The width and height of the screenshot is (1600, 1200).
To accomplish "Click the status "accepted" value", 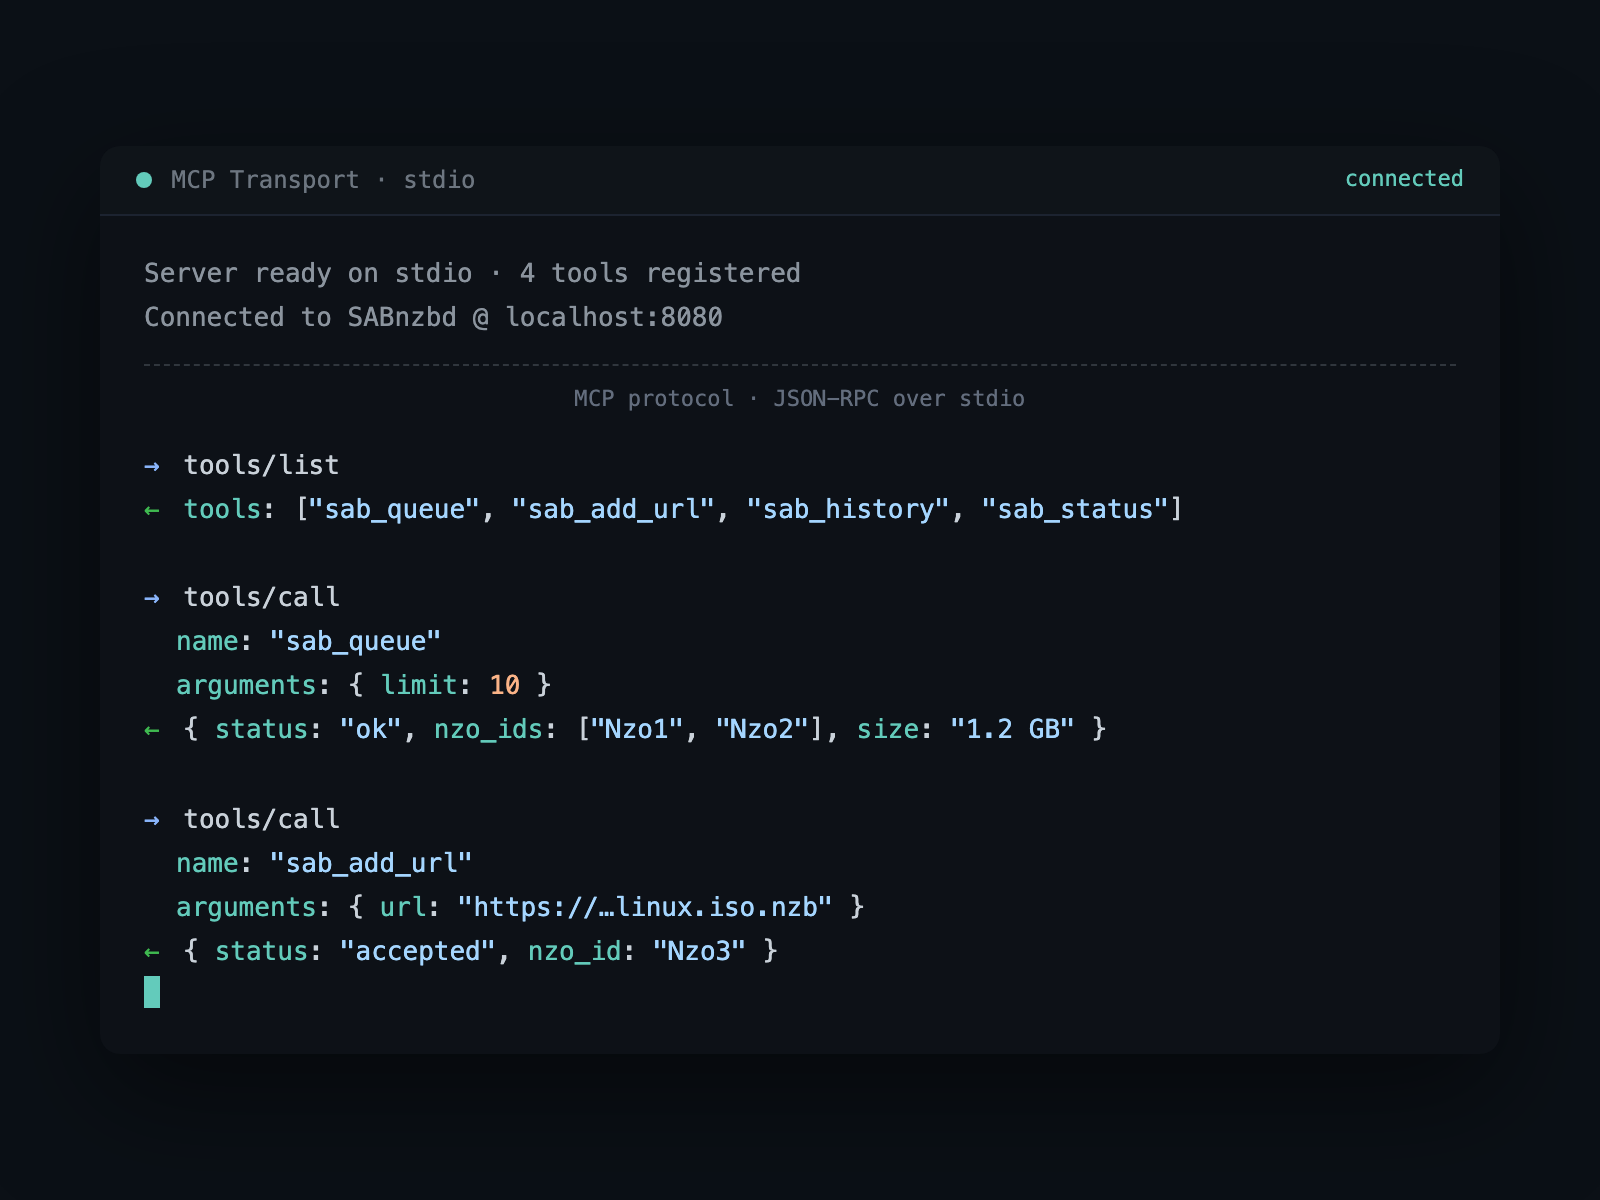I will pyautogui.click(x=418, y=951).
